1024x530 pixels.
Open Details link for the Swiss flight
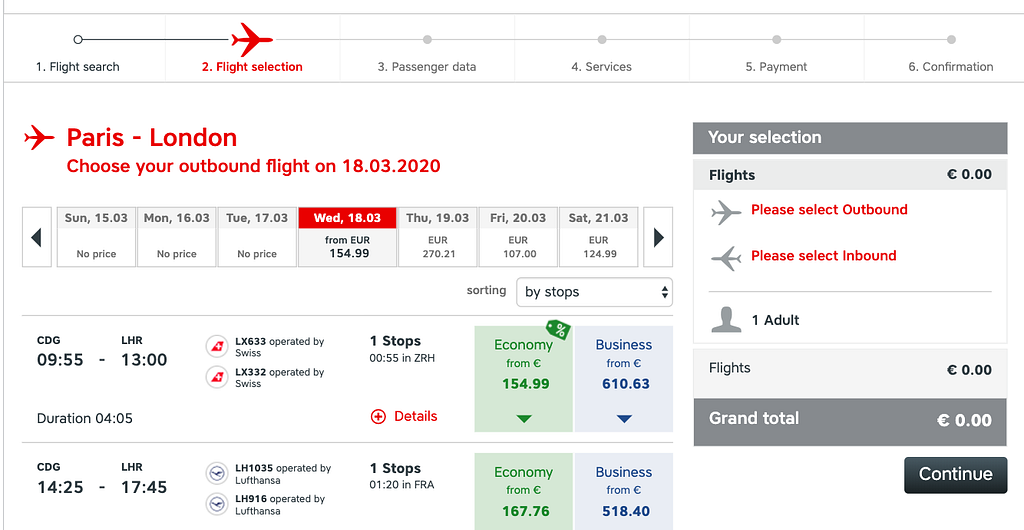pos(416,416)
